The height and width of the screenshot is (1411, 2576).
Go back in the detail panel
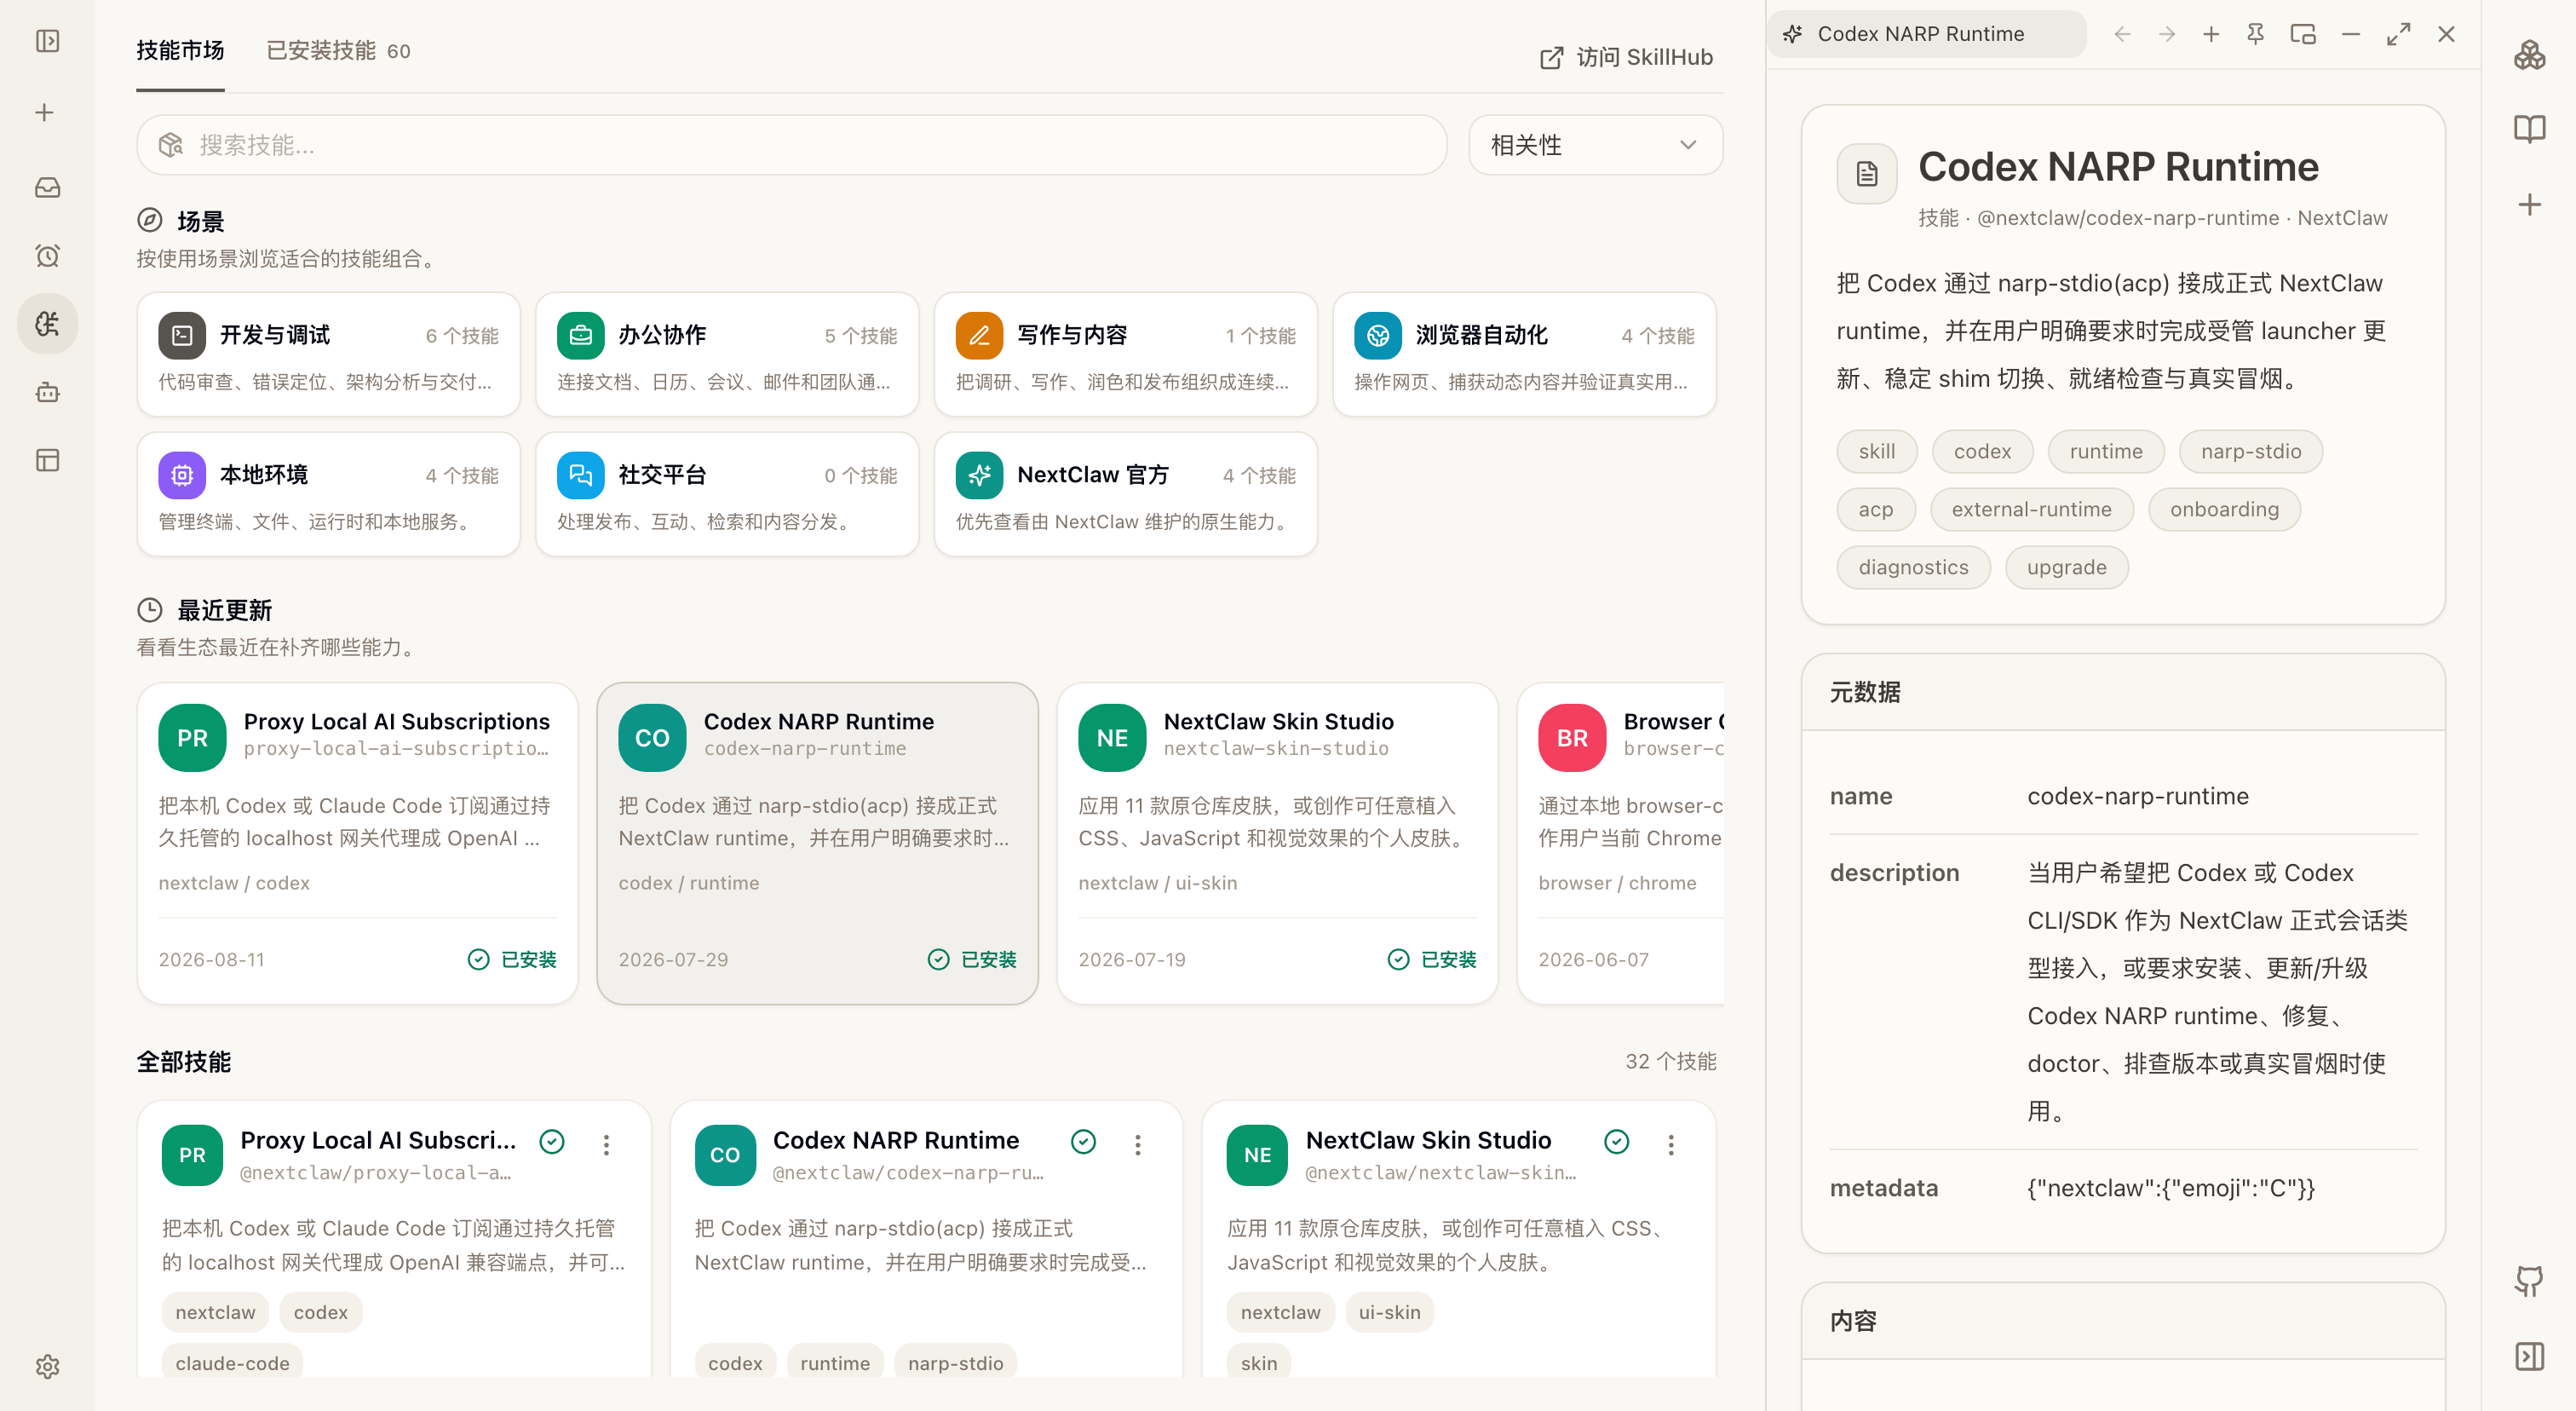tap(2122, 34)
